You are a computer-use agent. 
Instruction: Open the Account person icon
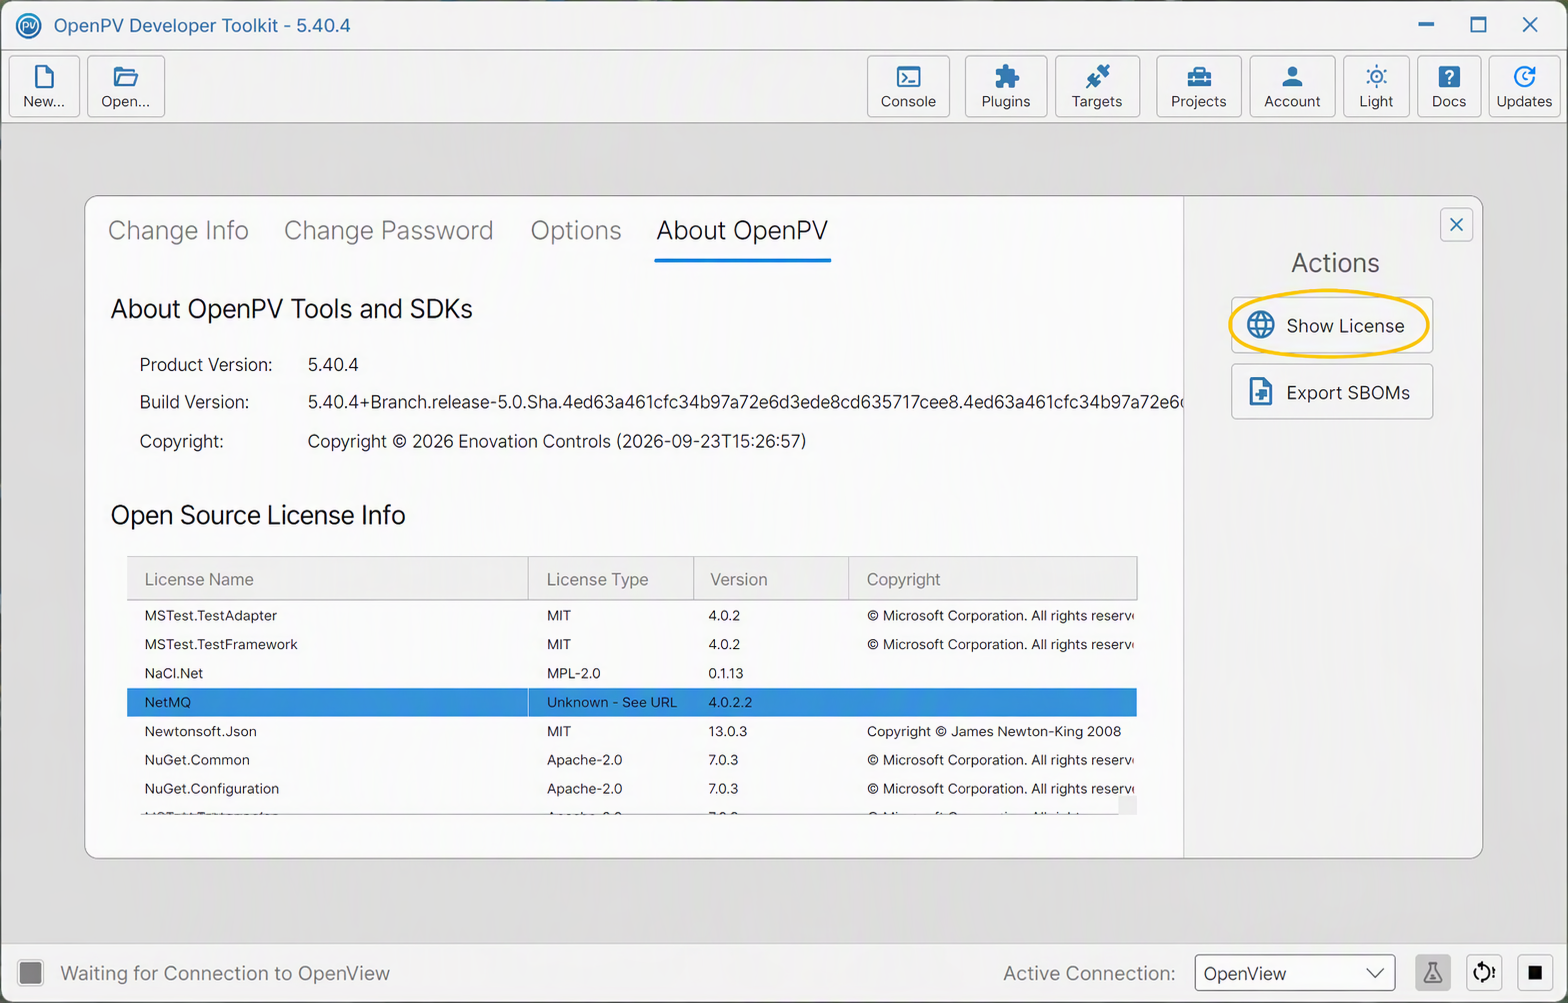click(1292, 86)
